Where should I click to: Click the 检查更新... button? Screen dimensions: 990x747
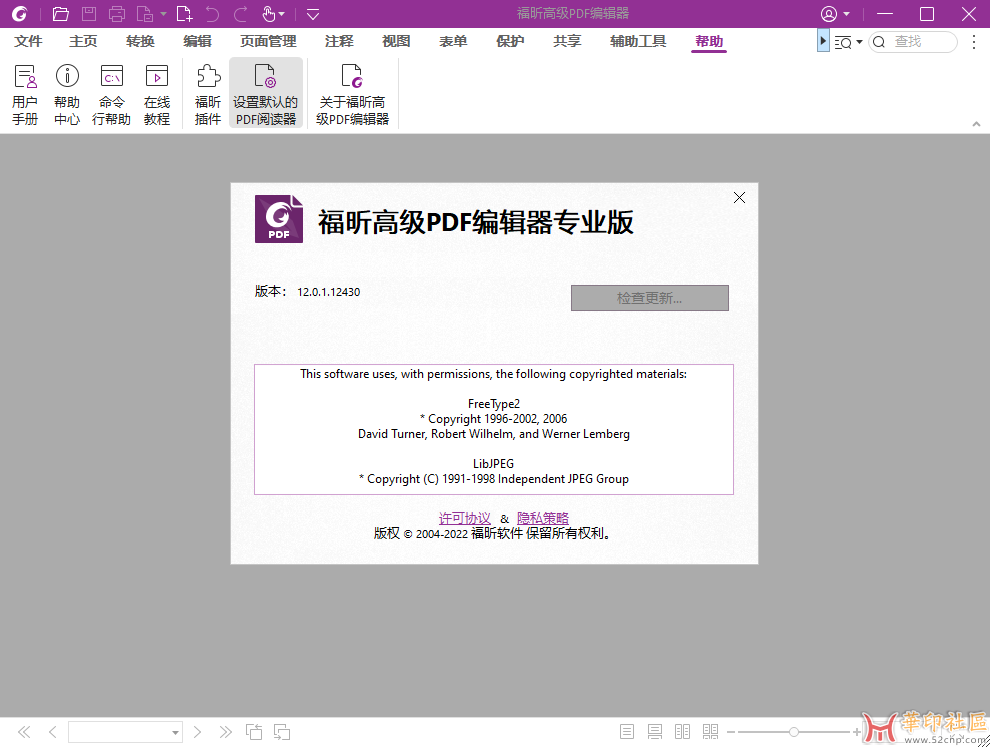pos(650,298)
